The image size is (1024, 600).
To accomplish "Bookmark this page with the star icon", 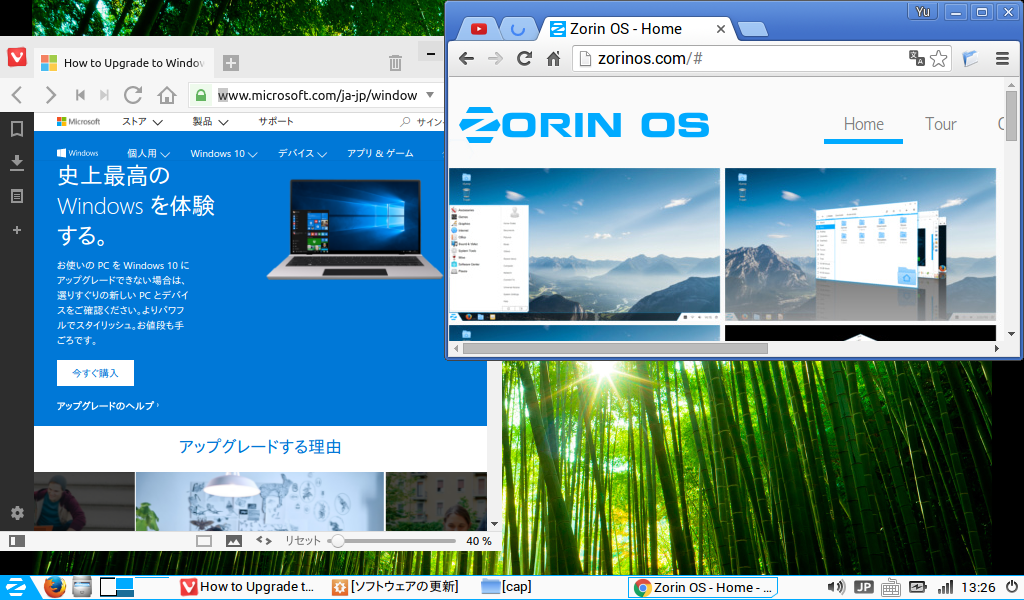I will 938,59.
